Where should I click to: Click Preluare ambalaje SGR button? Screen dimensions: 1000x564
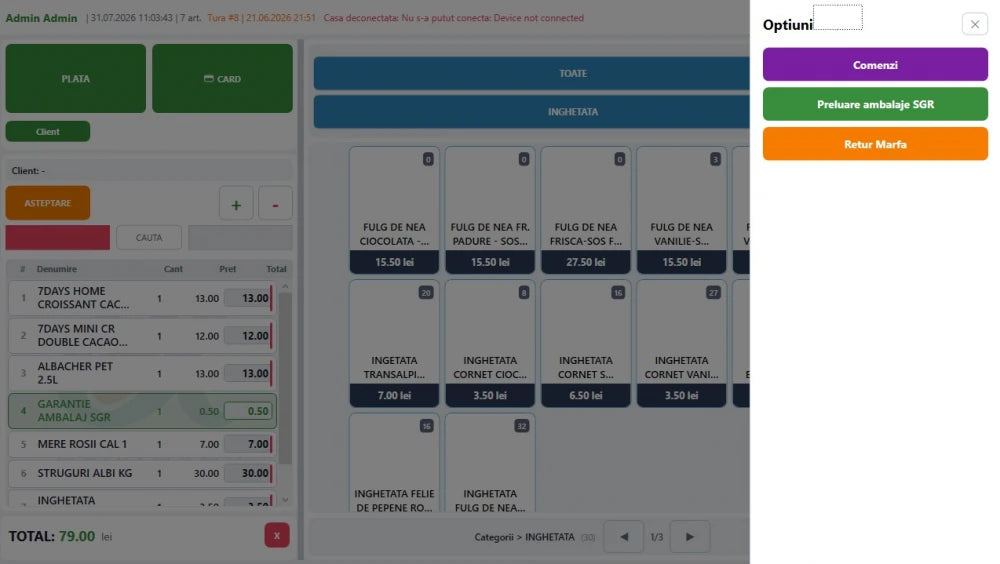(x=875, y=105)
